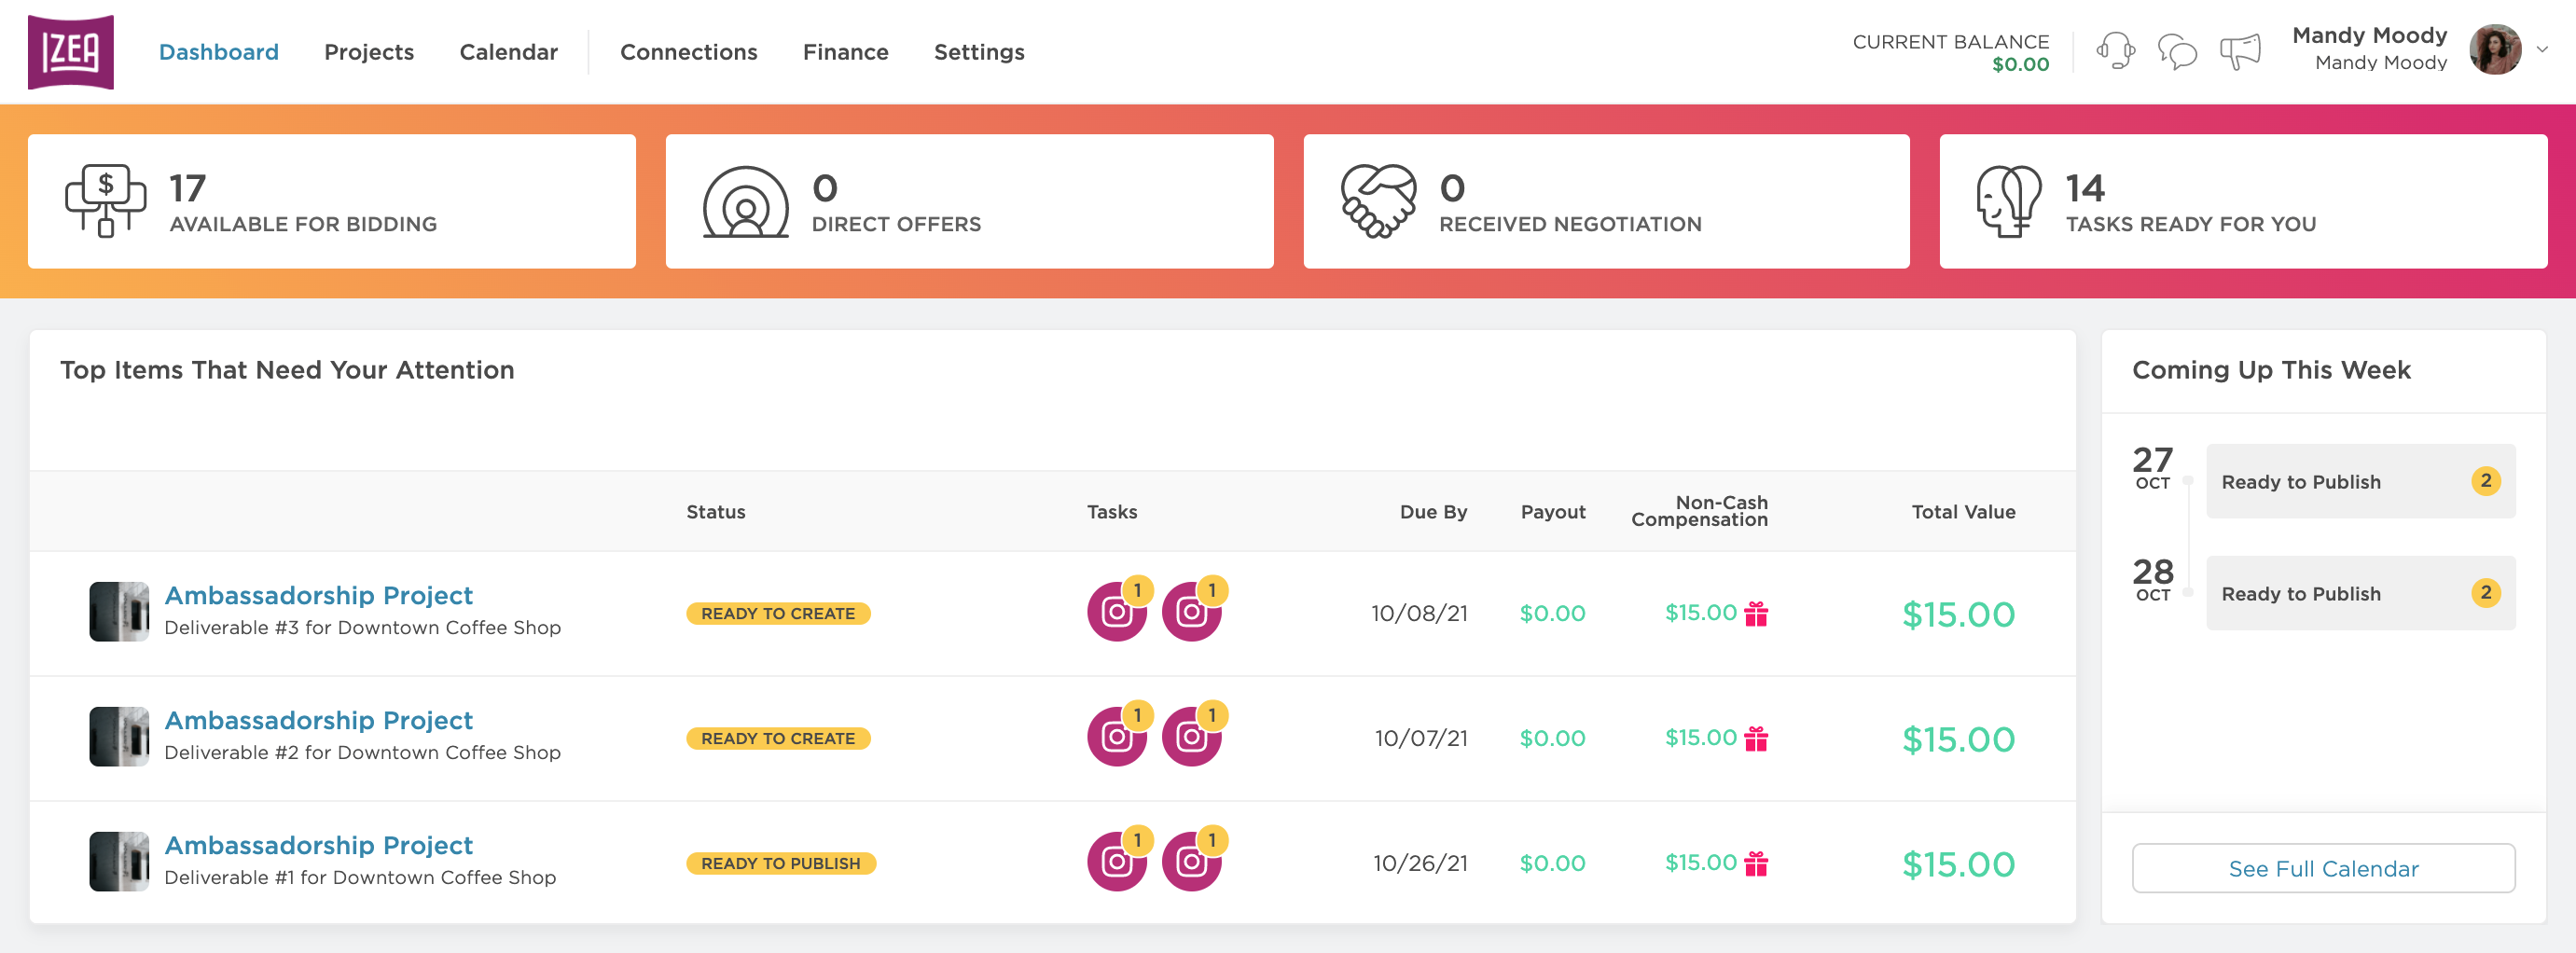This screenshot has width=2576, height=953.
Task: Open the Projects menu item
Action: (369, 52)
